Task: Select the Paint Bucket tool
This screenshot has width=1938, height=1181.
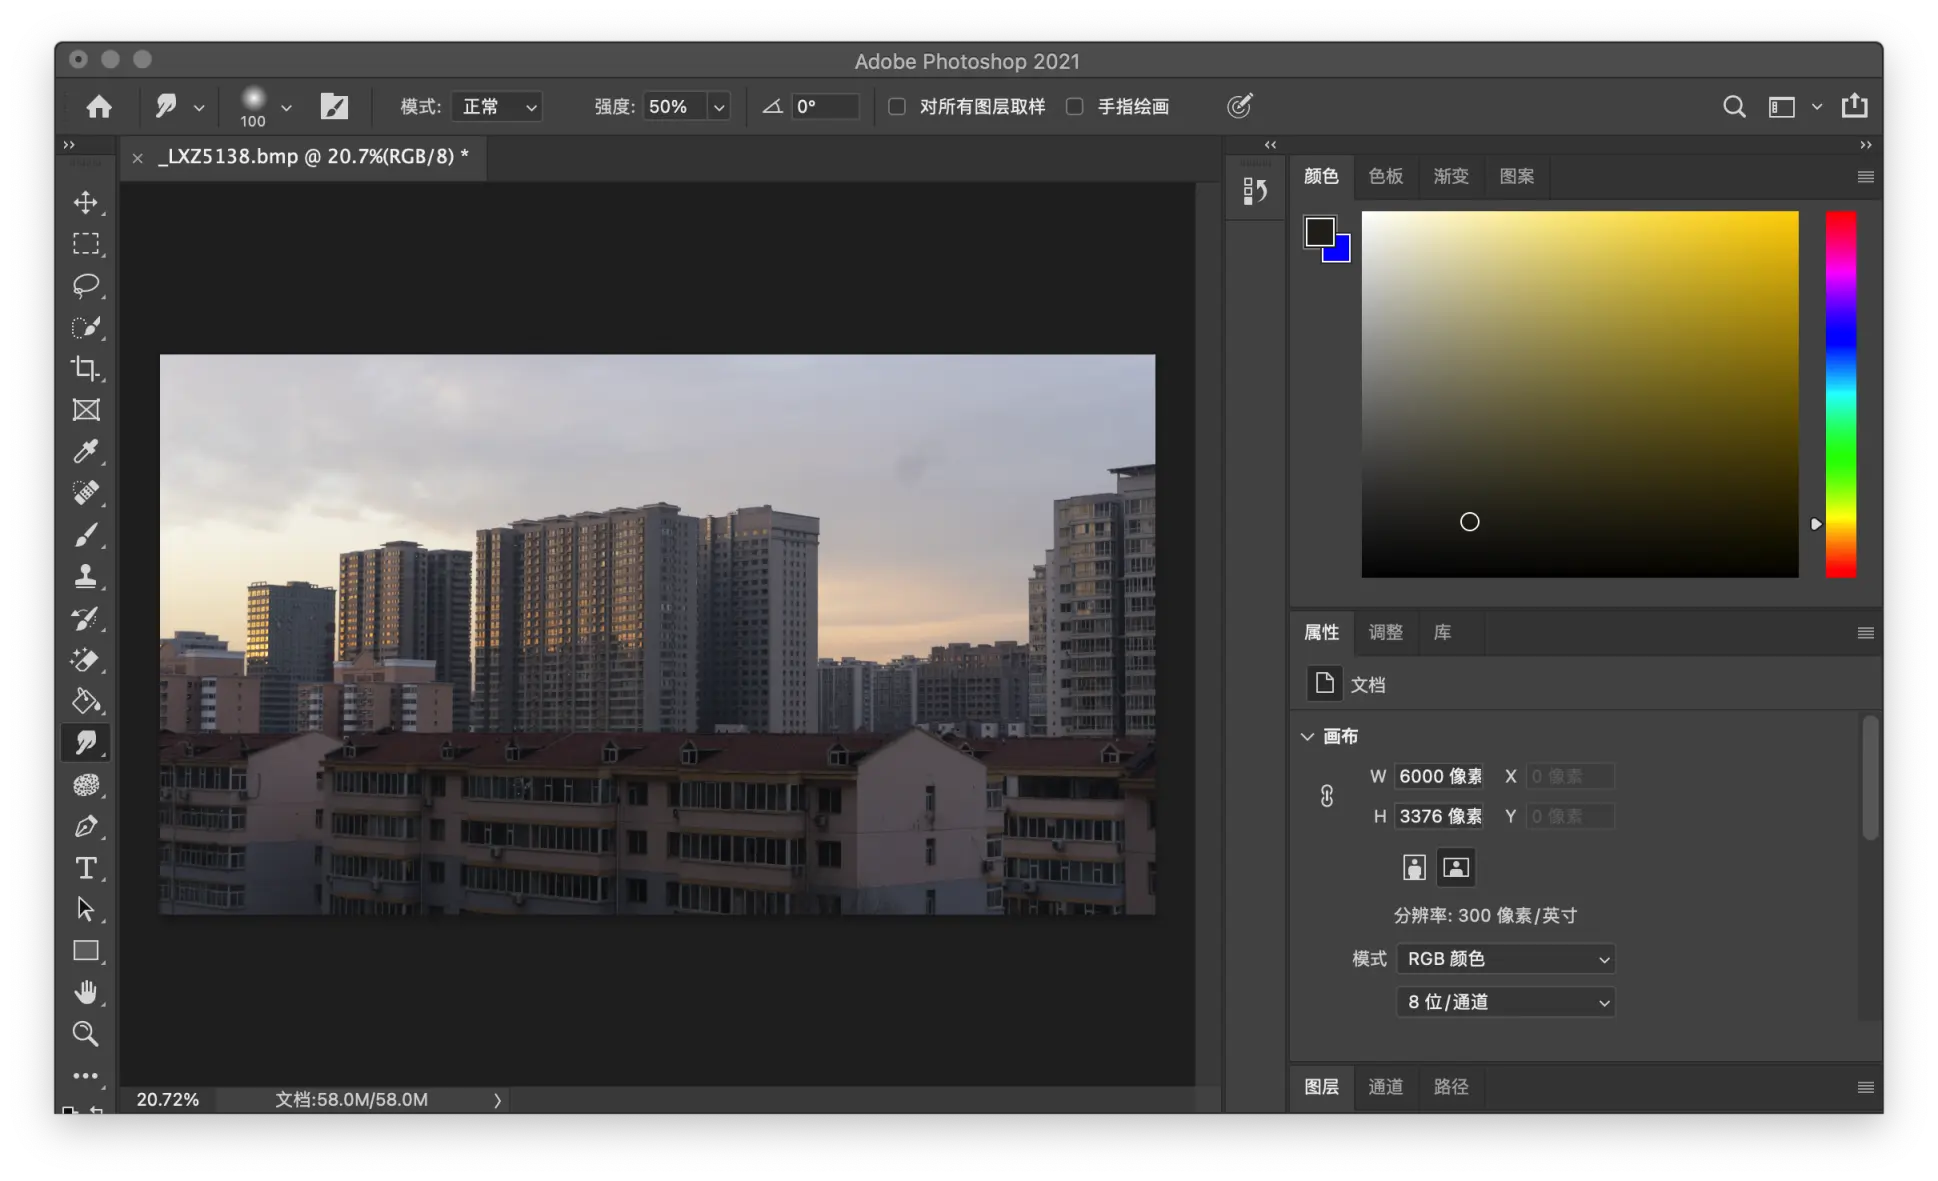Action: tap(86, 701)
